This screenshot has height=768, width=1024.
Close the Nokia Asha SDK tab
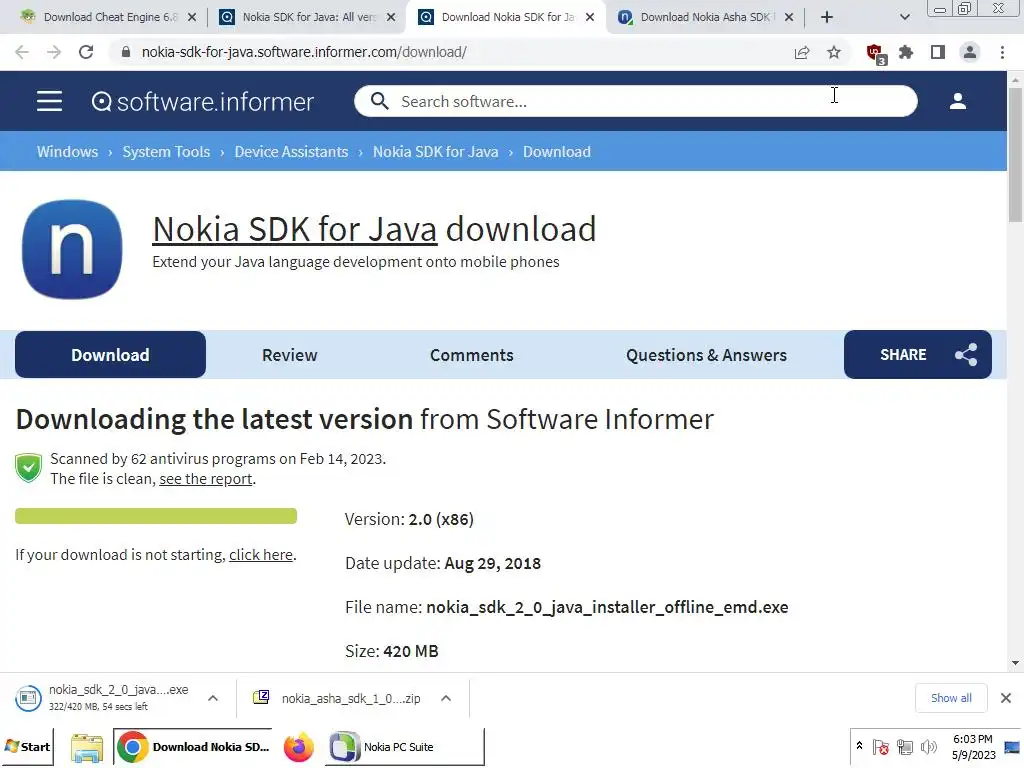pyautogui.click(x=789, y=17)
